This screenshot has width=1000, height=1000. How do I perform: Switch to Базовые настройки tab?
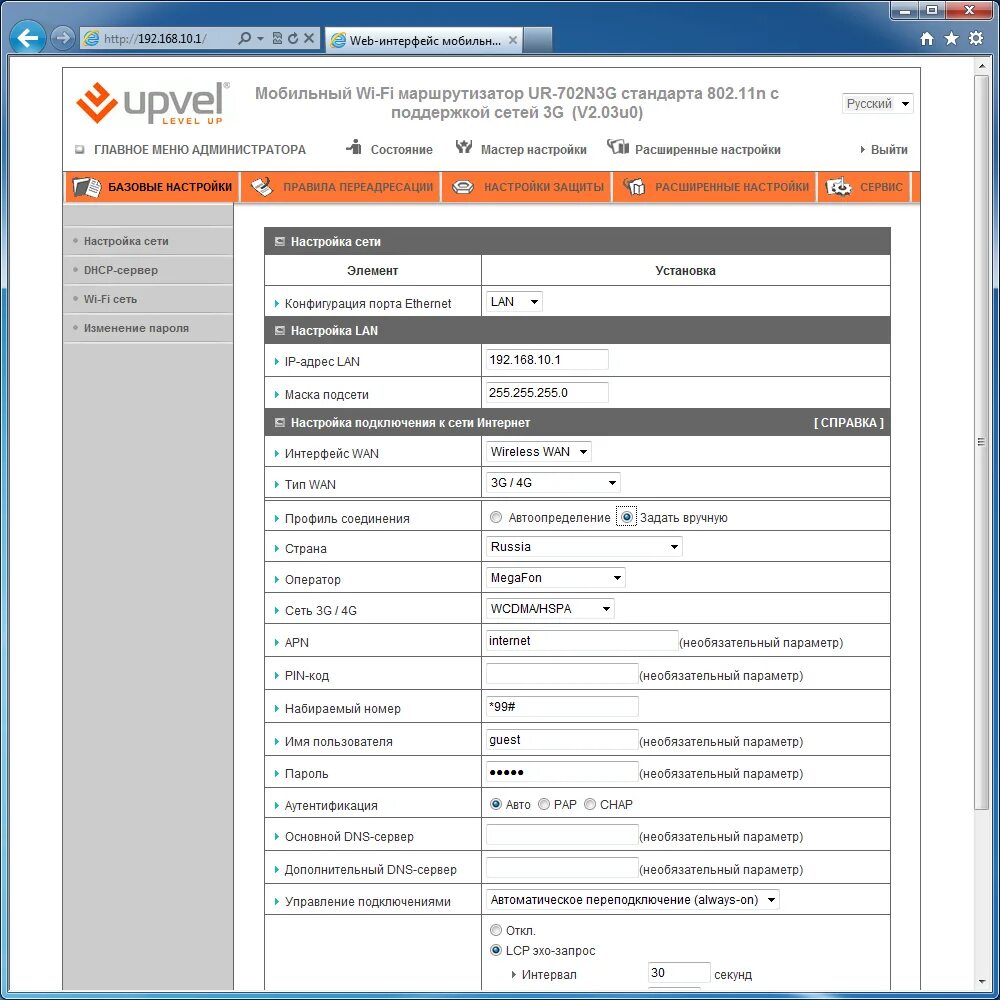(x=152, y=187)
